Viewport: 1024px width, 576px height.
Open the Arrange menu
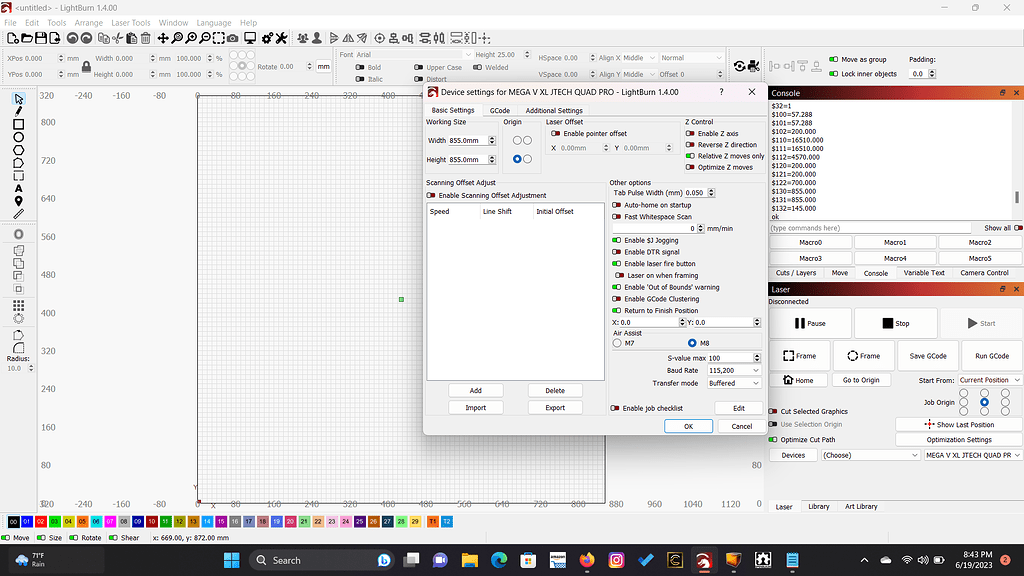[x=87, y=22]
